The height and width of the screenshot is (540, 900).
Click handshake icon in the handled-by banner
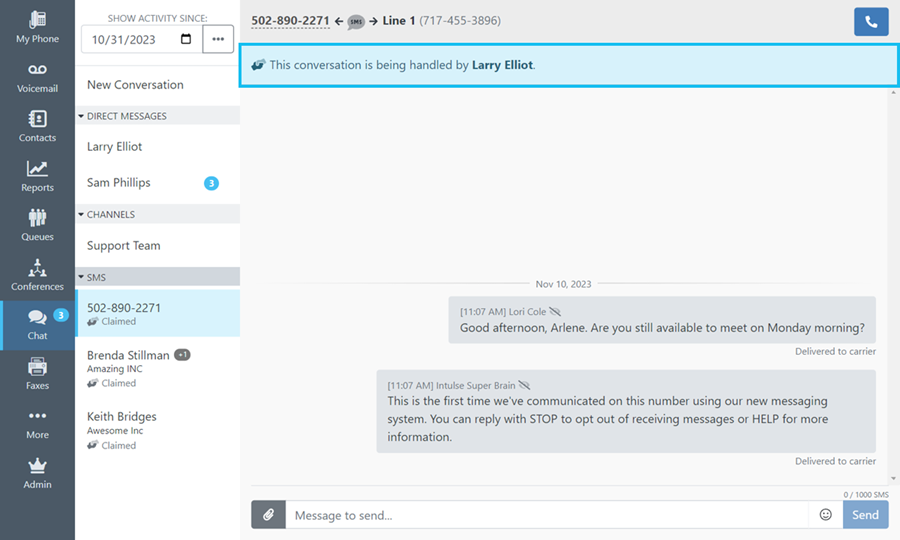point(258,65)
